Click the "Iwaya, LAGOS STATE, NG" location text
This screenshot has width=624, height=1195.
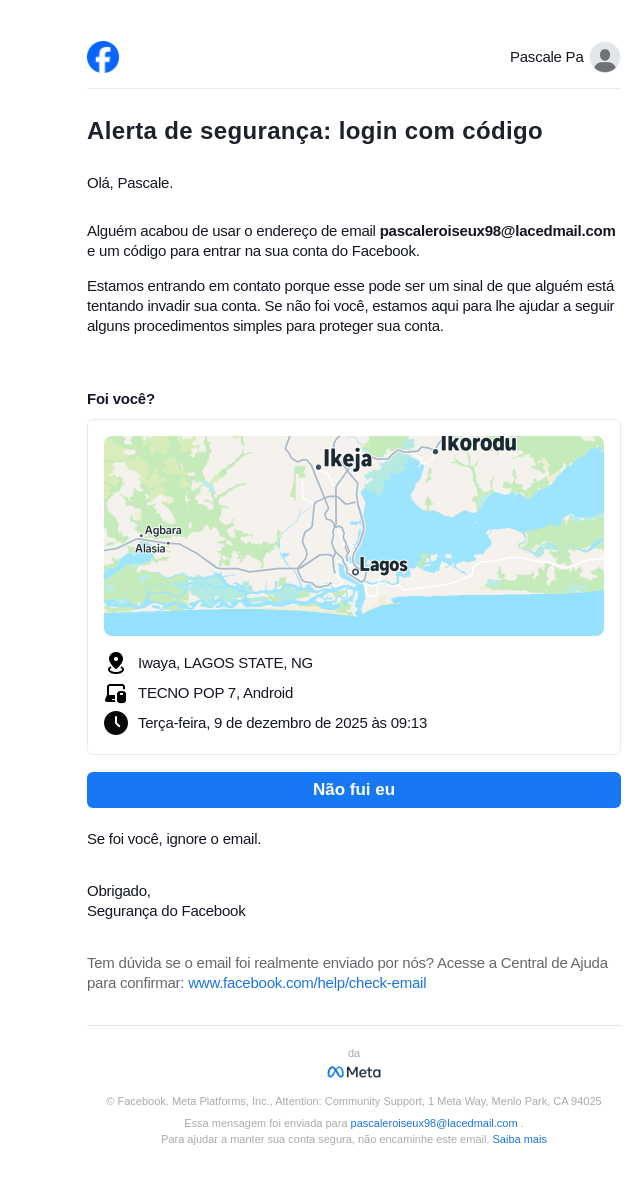(225, 663)
